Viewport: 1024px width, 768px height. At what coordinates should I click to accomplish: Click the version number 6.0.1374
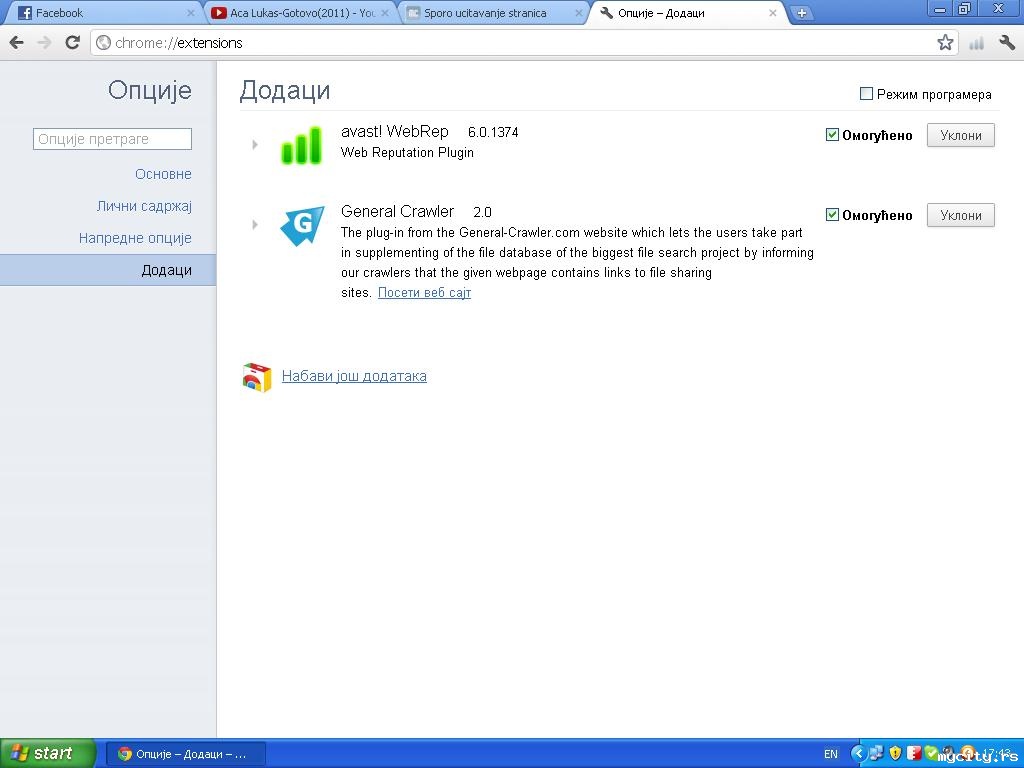tap(493, 132)
